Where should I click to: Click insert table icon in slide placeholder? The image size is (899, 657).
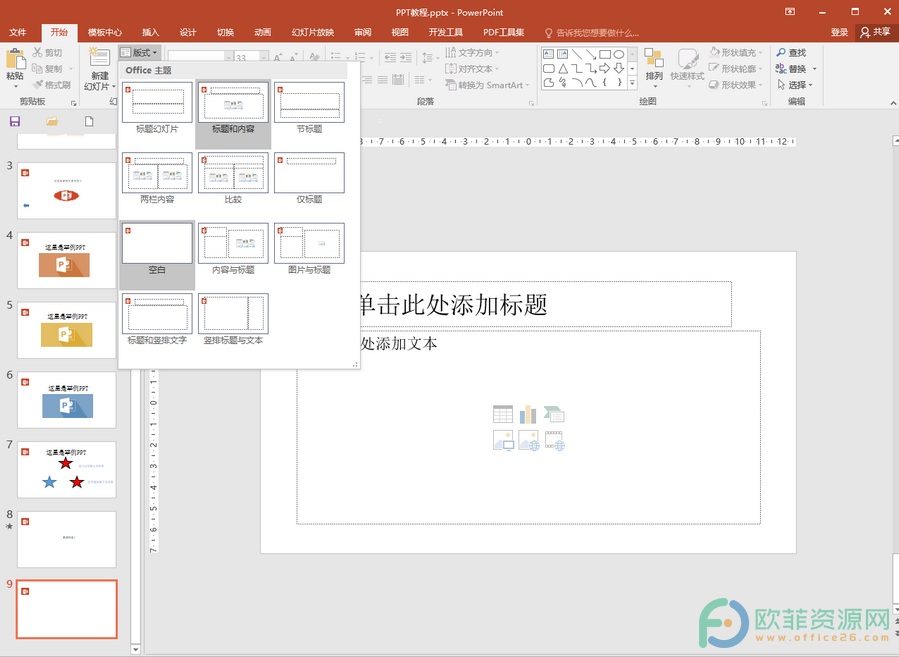(x=503, y=414)
